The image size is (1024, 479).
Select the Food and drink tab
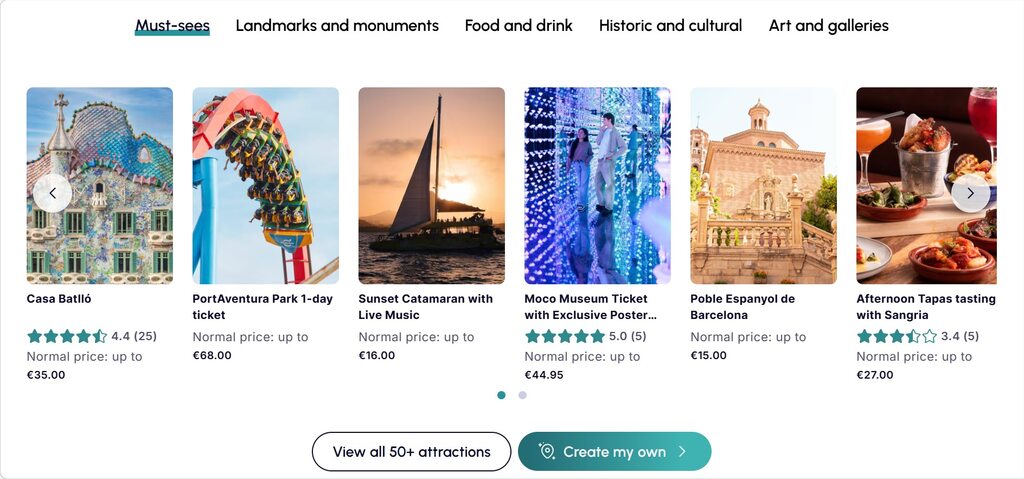(518, 26)
